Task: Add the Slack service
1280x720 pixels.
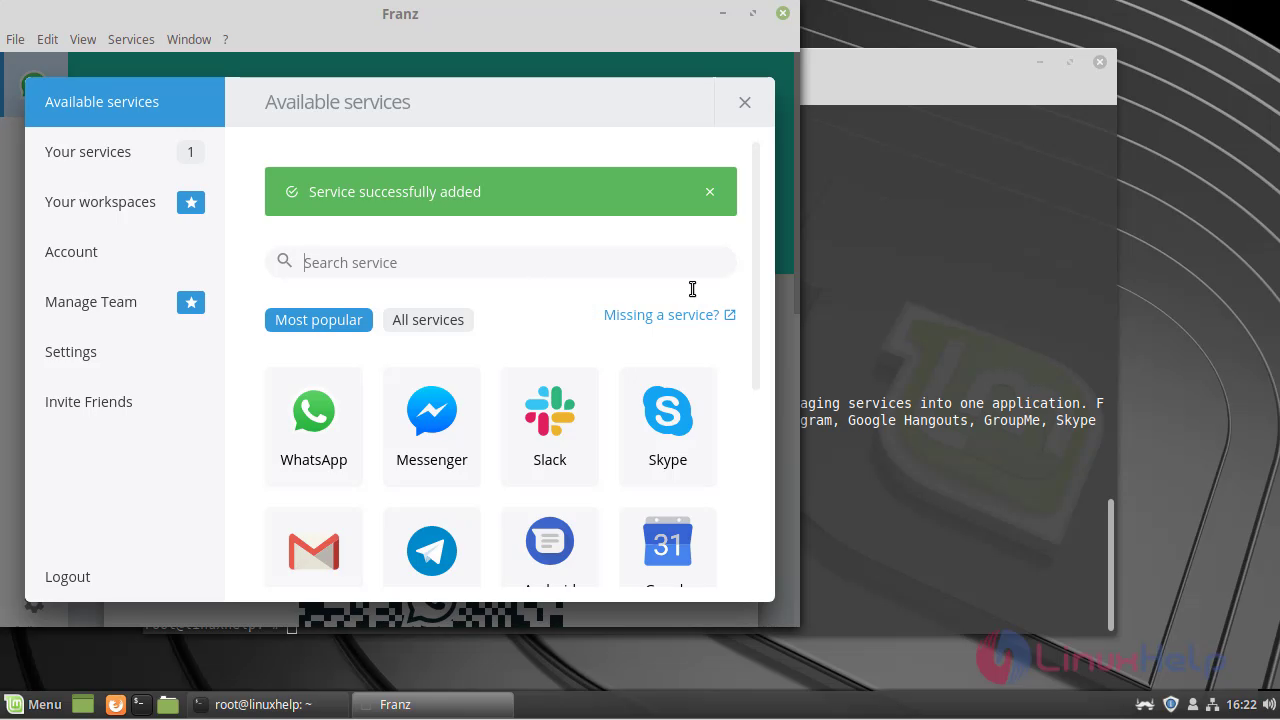Action: tap(550, 427)
